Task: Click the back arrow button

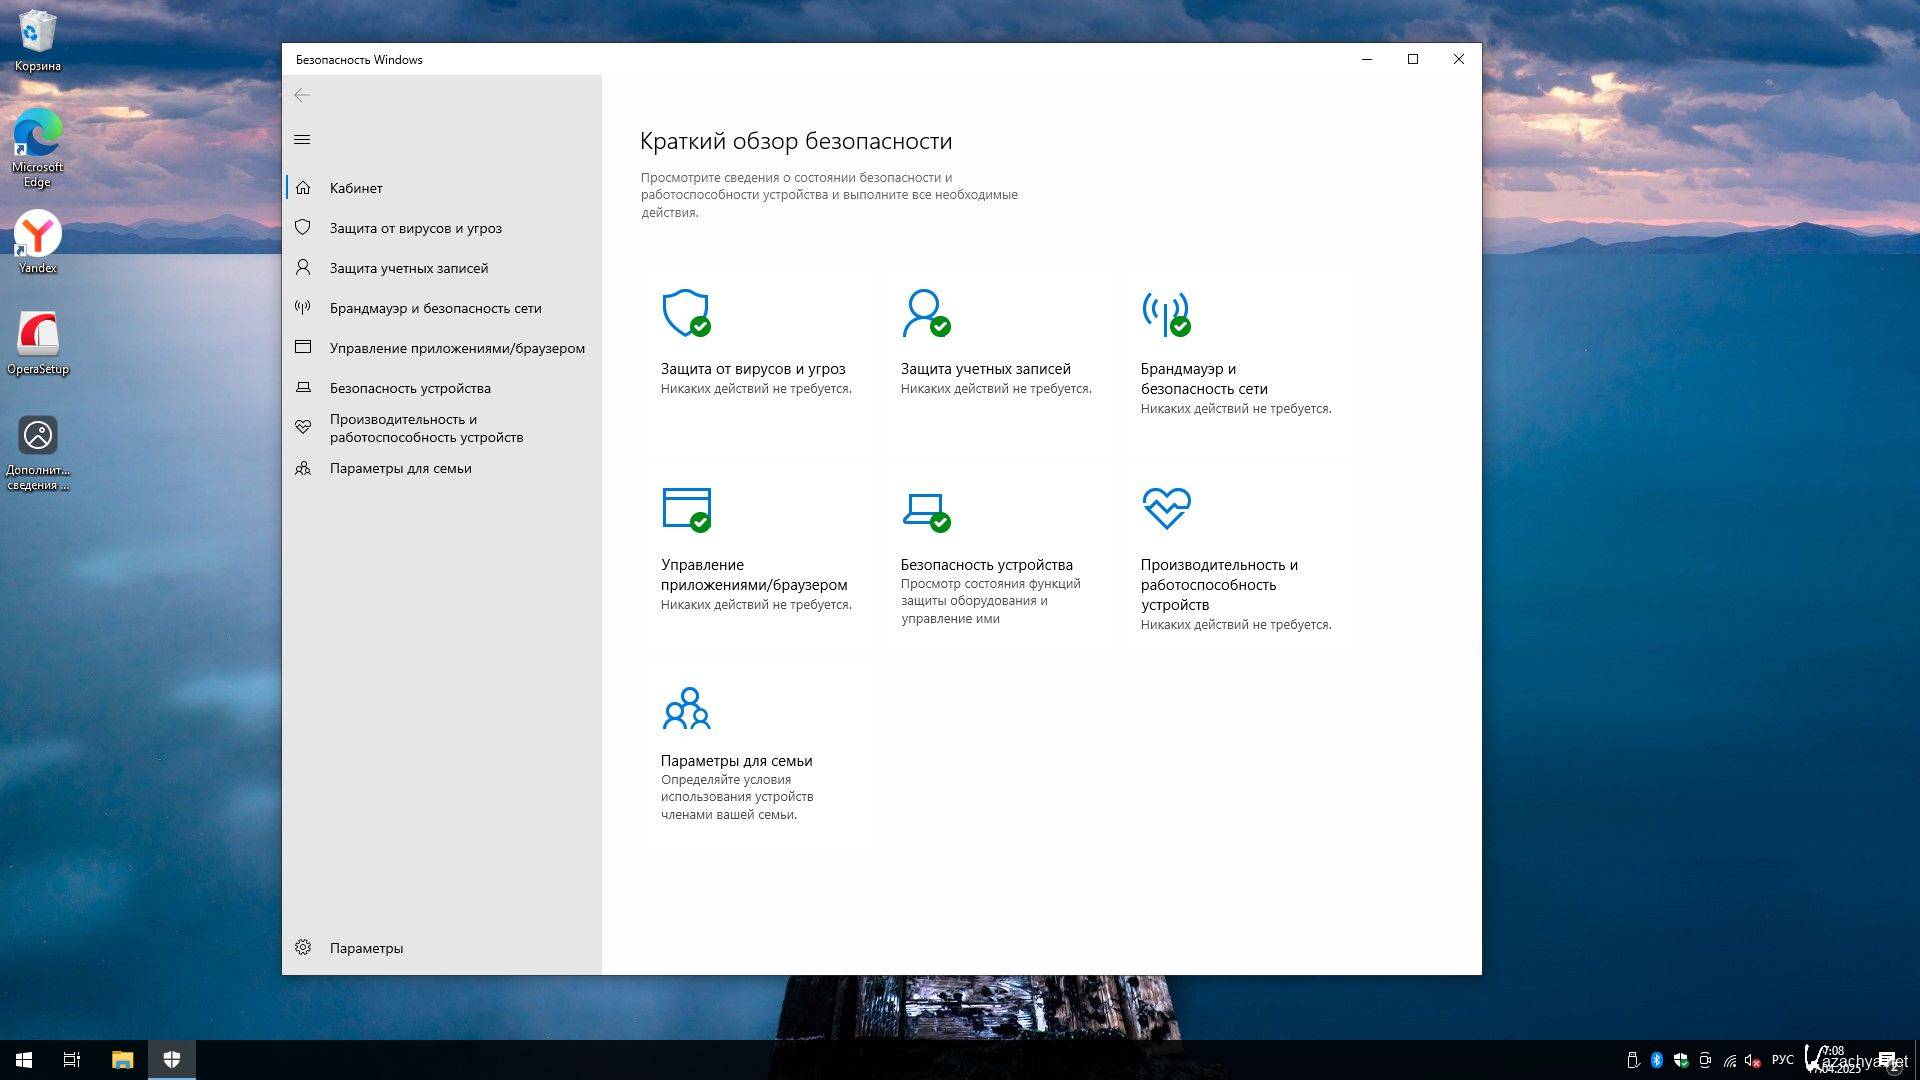Action: click(302, 95)
